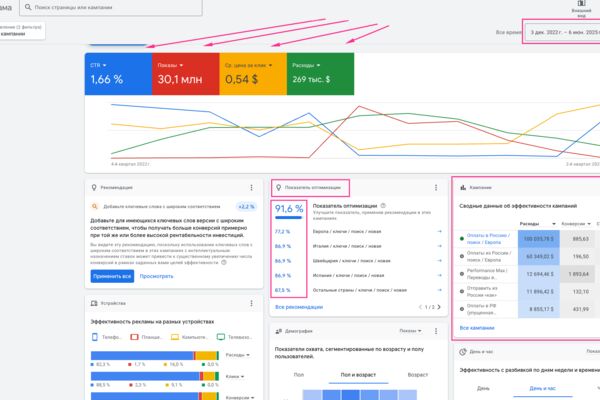Click the blue Применить все button
The width and height of the screenshot is (600, 400).
(112, 276)
